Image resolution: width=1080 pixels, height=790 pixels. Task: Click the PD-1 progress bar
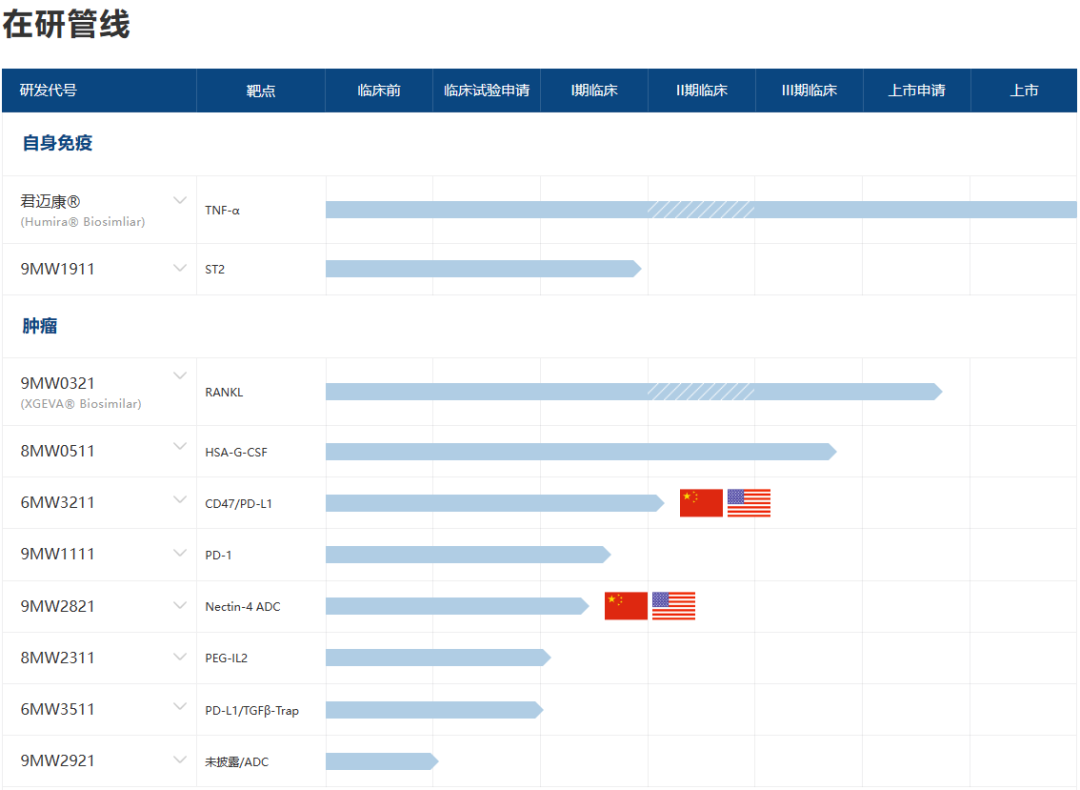pyautogui.click(x=468, y=554)
